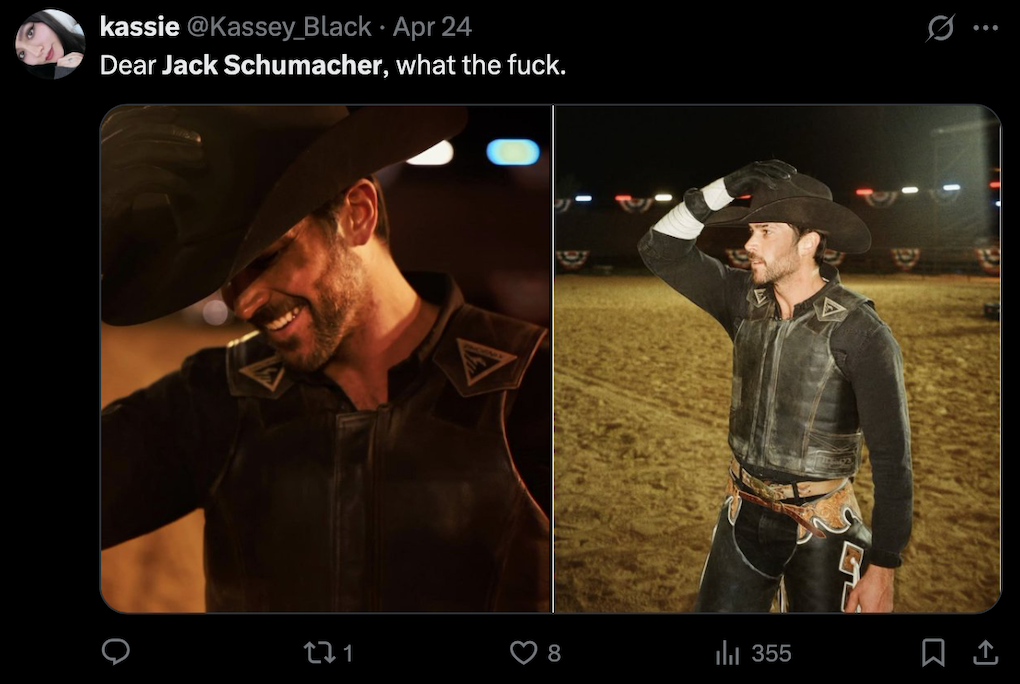Like the tweet with the heart icon
This screenshot has height=684, width=1020.
click(524, 653)
